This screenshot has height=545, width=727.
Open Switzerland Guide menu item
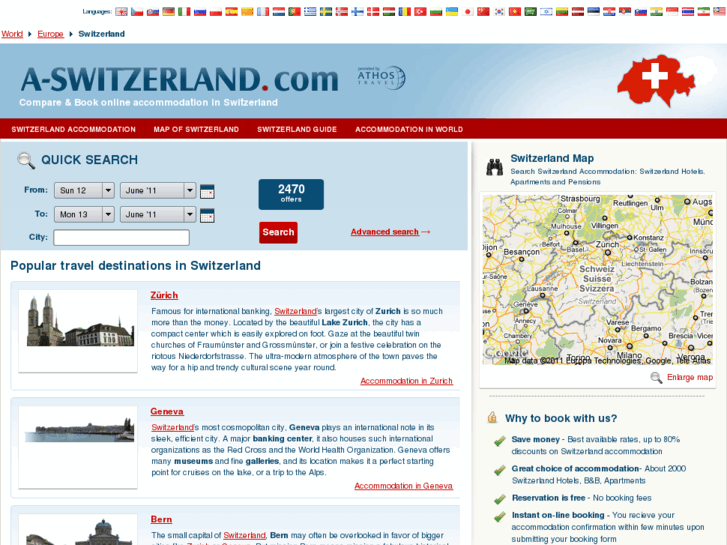297,129
